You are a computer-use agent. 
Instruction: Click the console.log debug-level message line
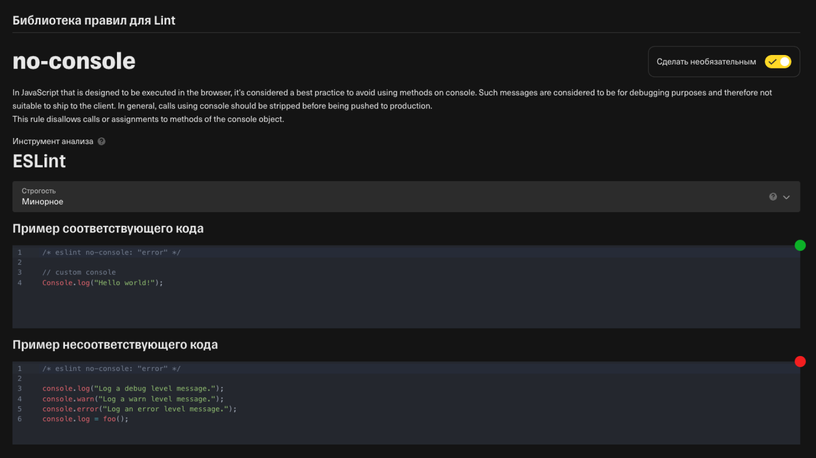click(133, 388)
